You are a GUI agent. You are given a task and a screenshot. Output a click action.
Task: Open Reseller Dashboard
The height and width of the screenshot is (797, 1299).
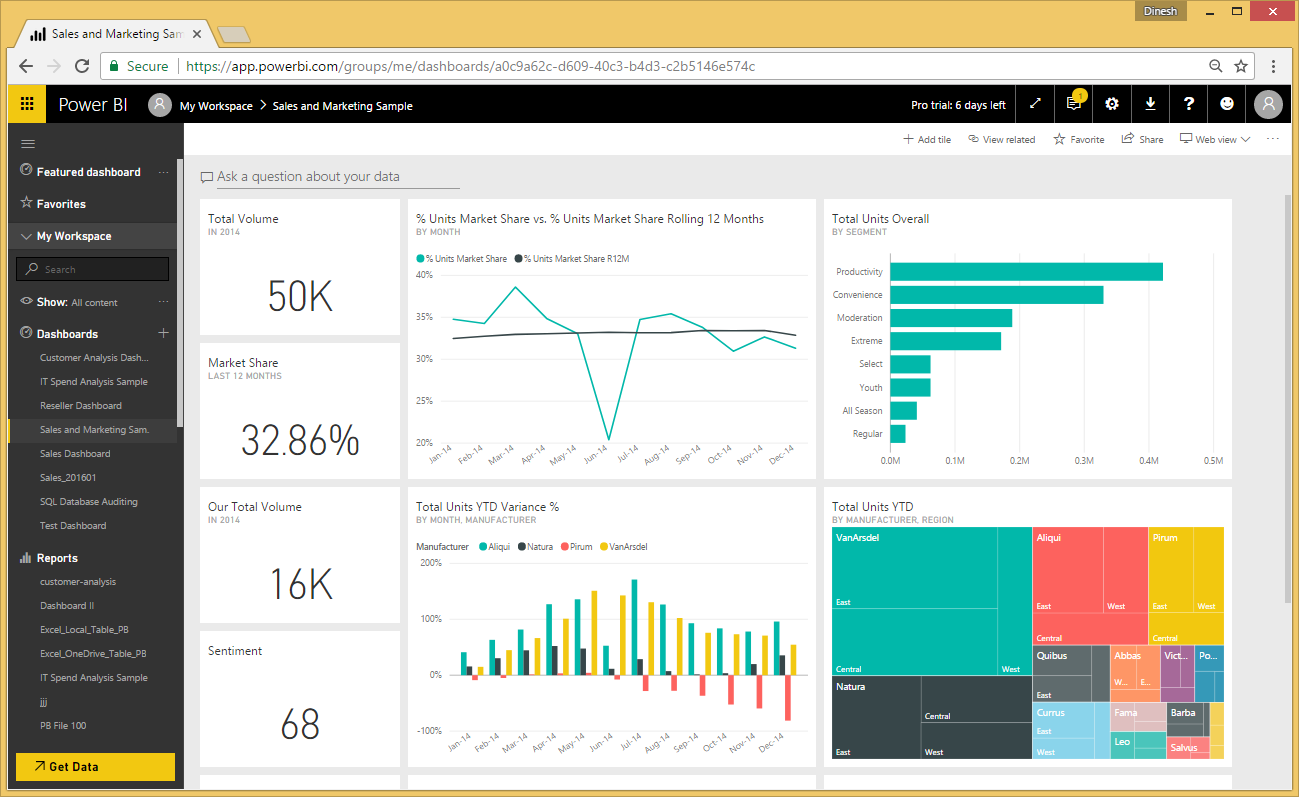pyautogui.click(x=81, y=405)
